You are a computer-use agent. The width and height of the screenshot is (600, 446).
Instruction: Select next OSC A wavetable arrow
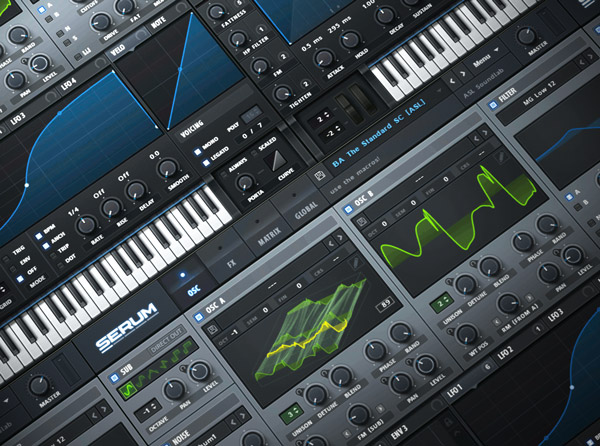pos(339,238)
